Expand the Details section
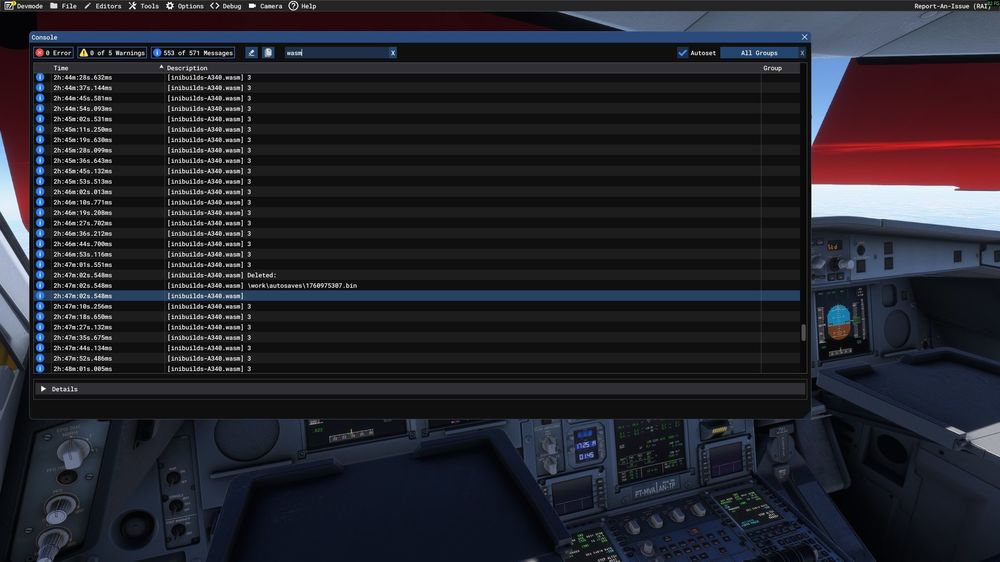 coord(44,389)
